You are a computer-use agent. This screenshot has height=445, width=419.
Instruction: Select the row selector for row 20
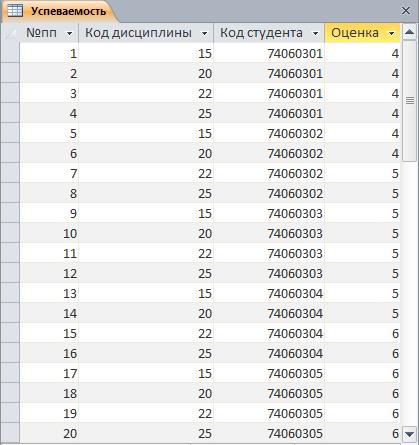10,433
